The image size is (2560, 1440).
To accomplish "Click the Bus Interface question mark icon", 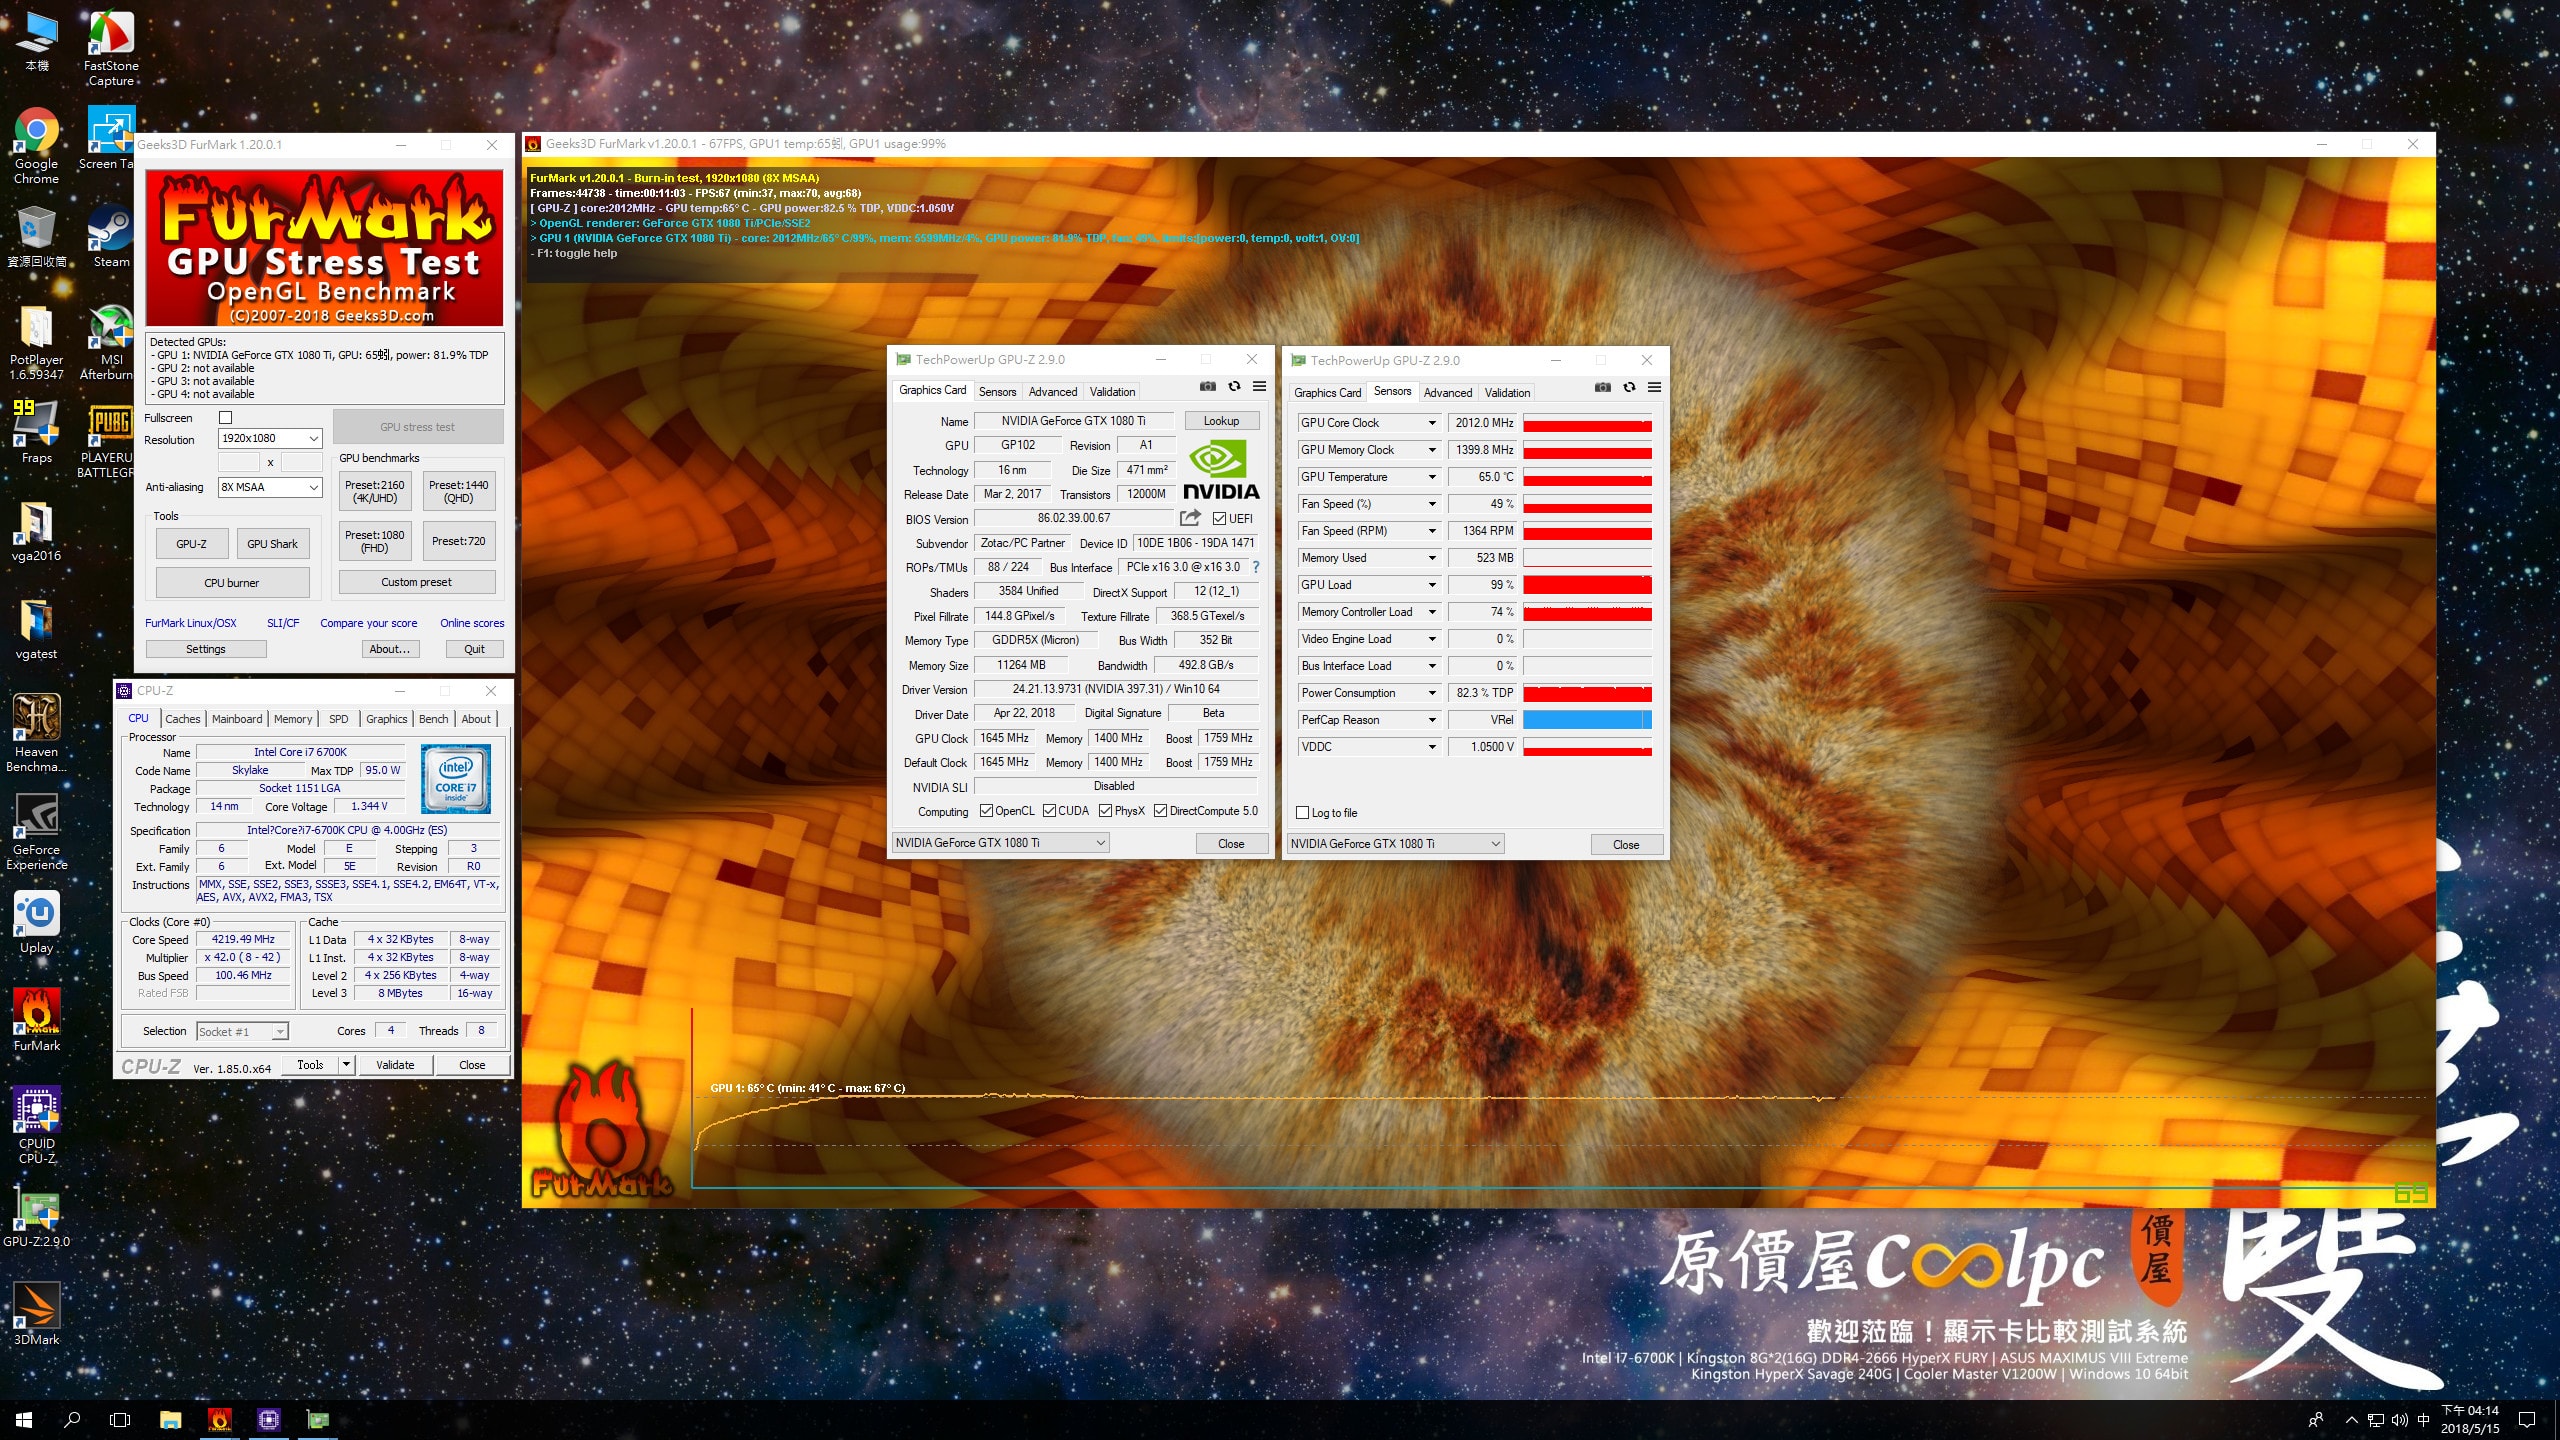I will click(1256, 567).
